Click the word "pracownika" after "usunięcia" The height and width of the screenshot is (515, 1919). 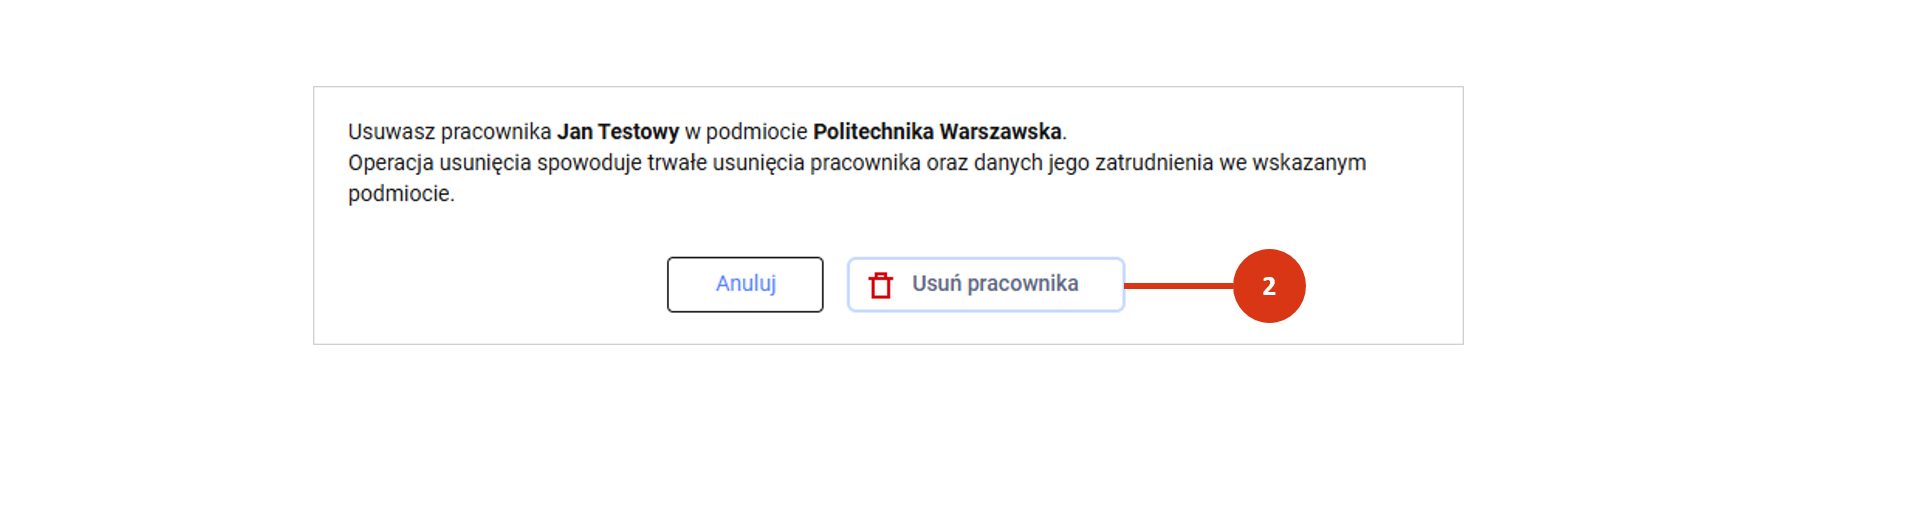point(865,163)
